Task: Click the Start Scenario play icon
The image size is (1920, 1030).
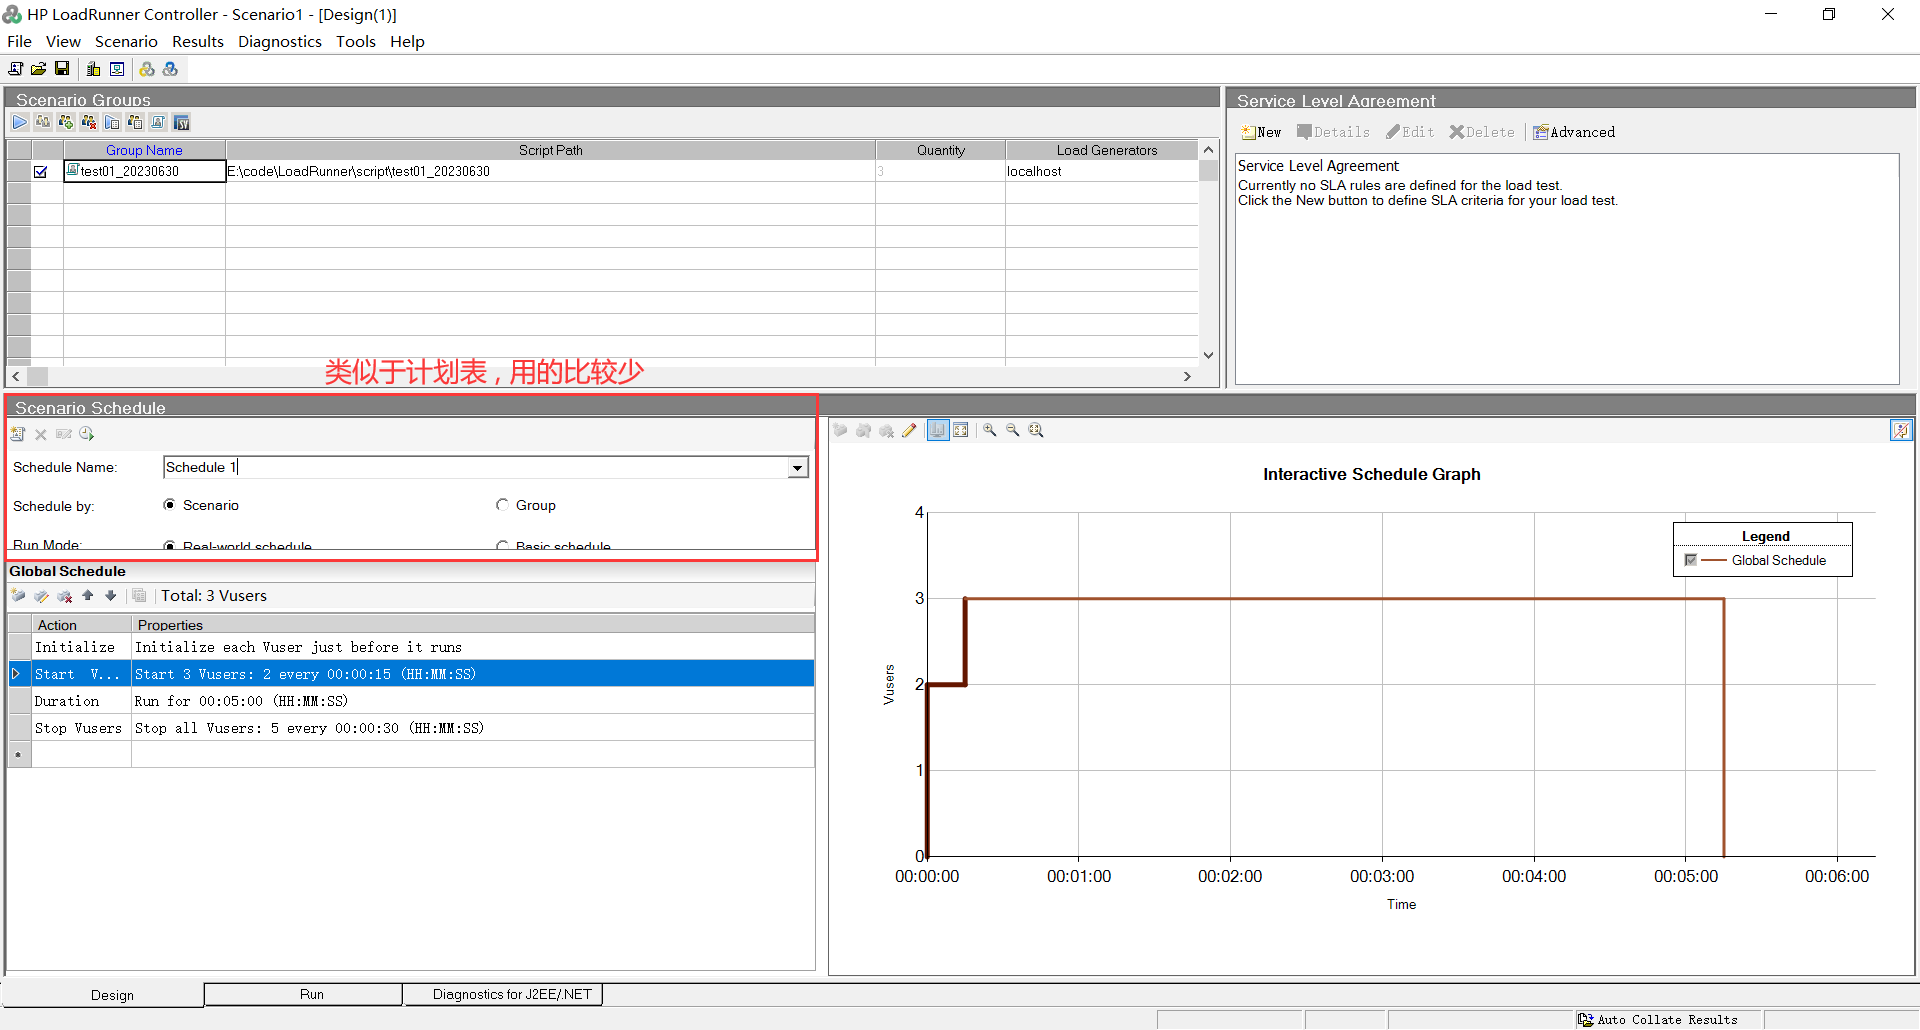Action: click(x=20, y=122)
